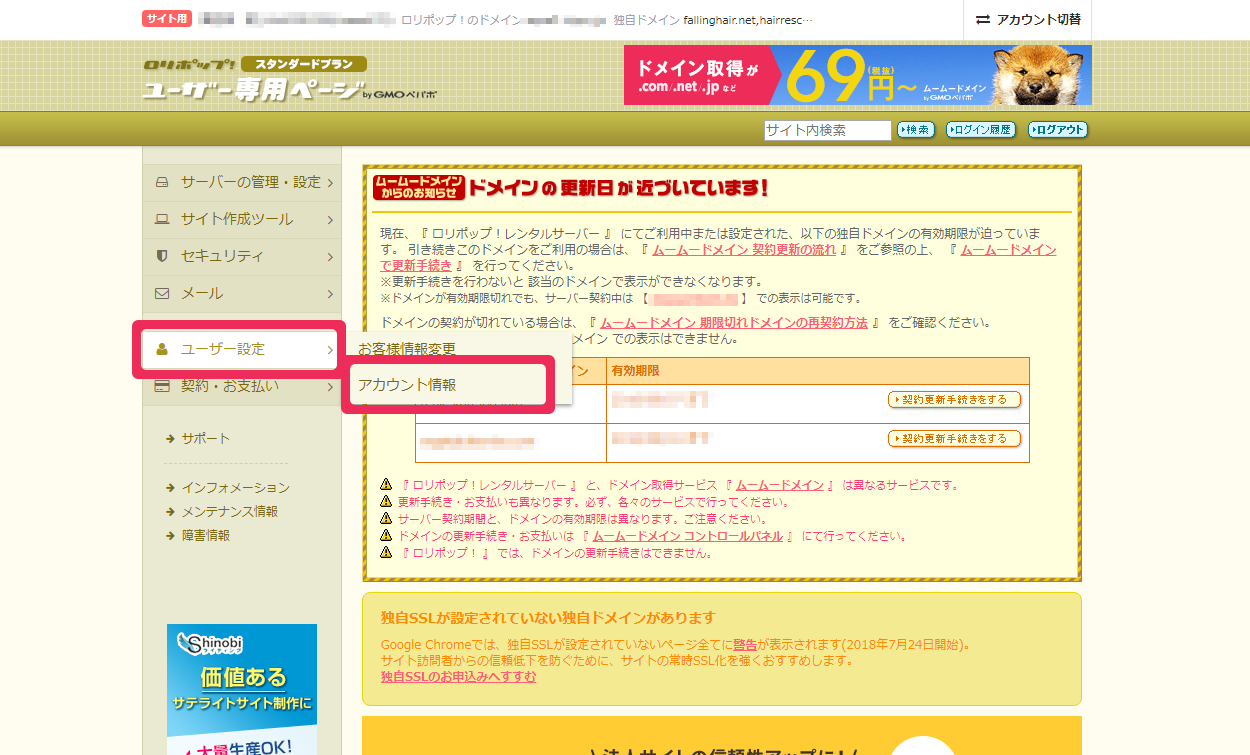
Task: Click the ムームードメイン 69円 banner ad
Action: click(x=857, y=75)
